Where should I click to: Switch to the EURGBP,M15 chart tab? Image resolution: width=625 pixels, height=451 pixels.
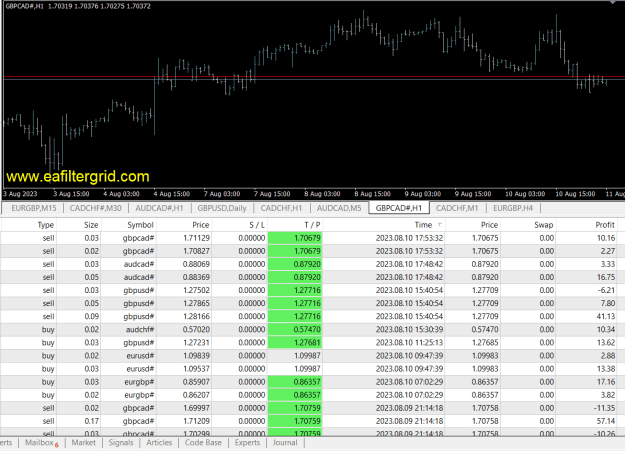(x=33, y=208)
